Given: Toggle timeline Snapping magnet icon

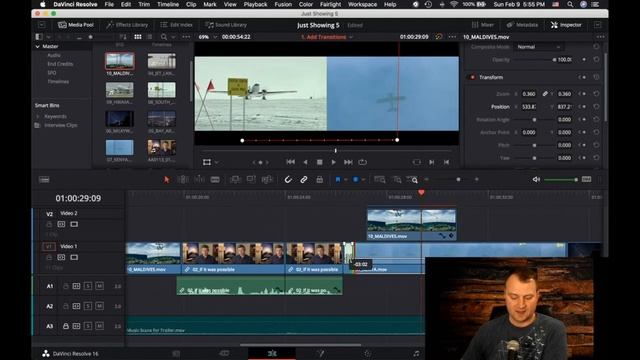Looking at the screenshot, I should coord(288,180).
